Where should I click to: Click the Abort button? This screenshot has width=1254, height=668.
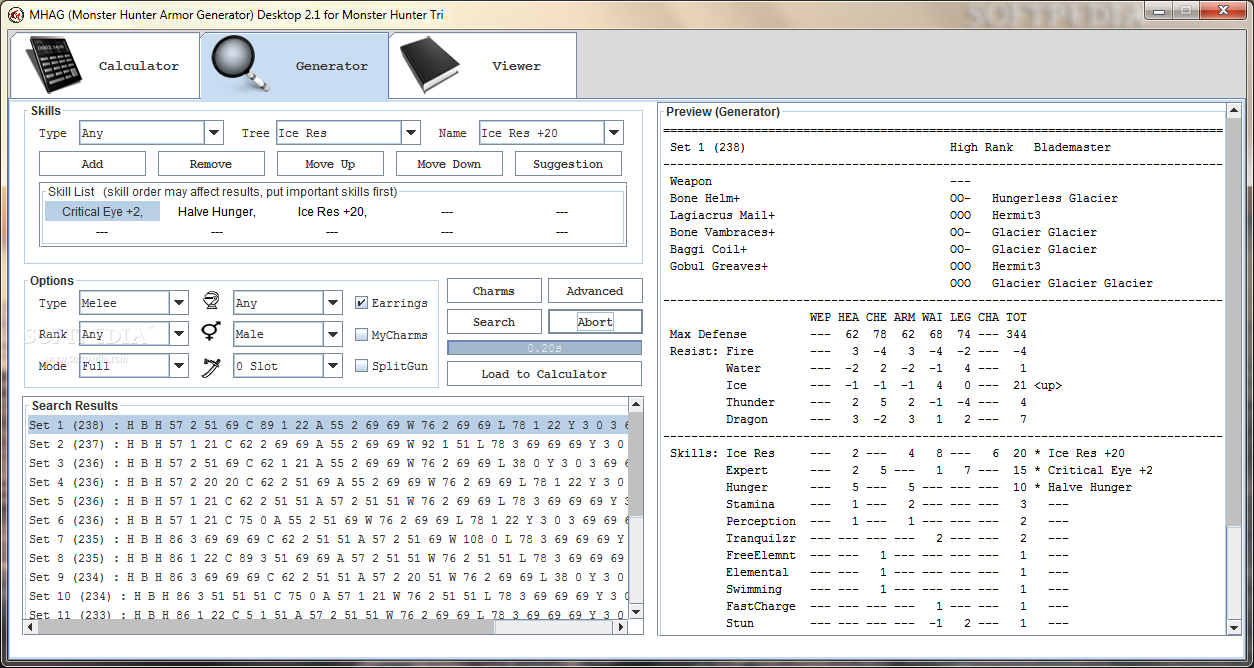(x=595, y=322)
